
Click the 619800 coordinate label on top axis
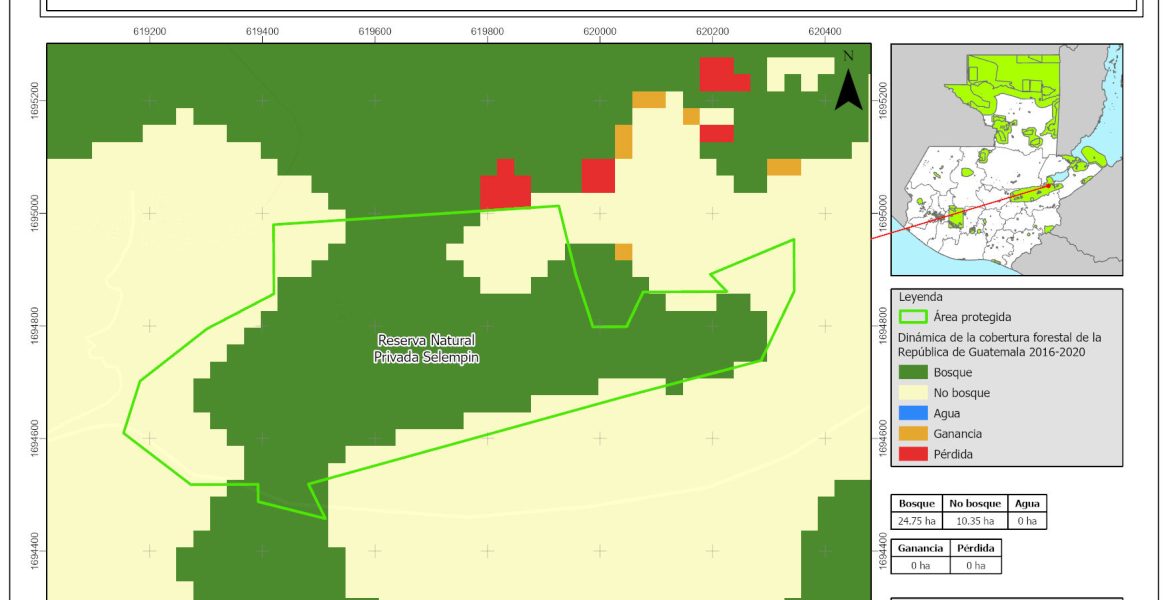click(487, 31)
